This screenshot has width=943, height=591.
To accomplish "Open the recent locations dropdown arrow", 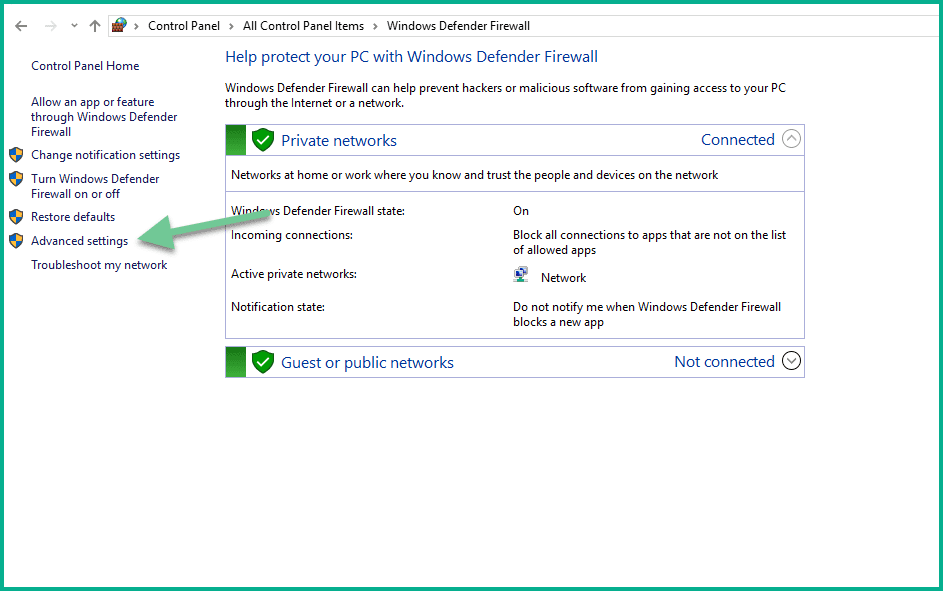I will pos(74,26).
